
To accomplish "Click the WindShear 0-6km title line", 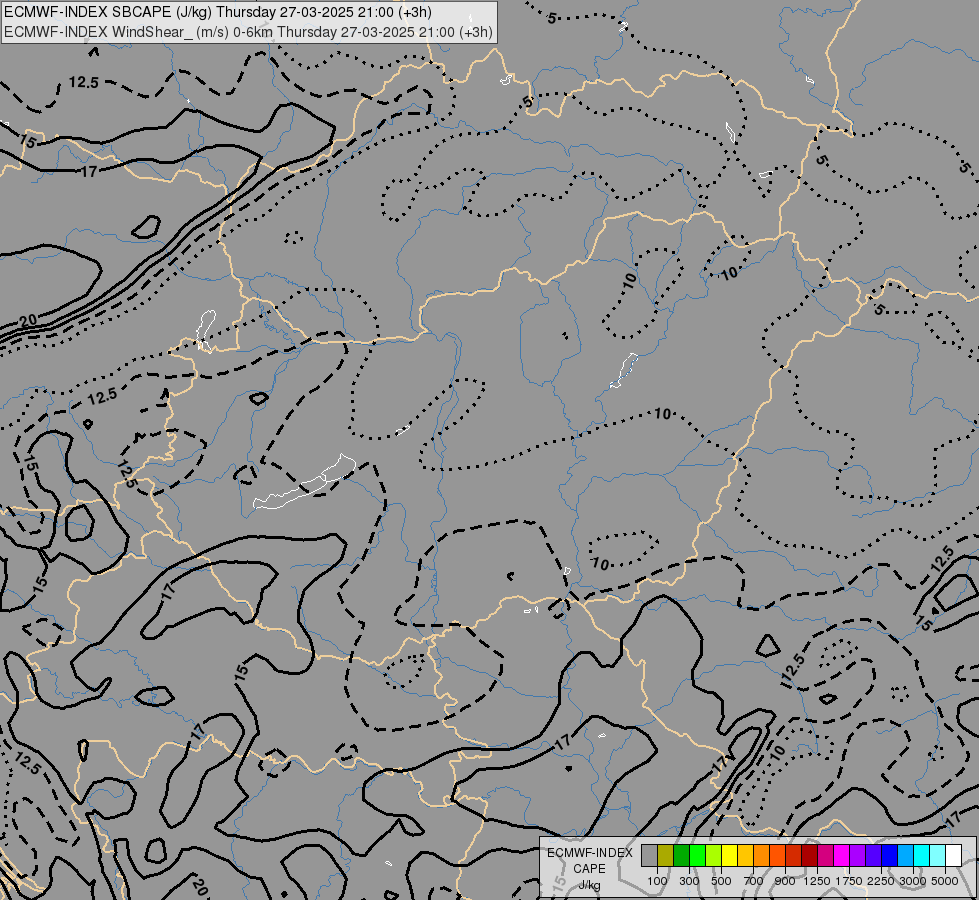I will click(x=248, y=32).
